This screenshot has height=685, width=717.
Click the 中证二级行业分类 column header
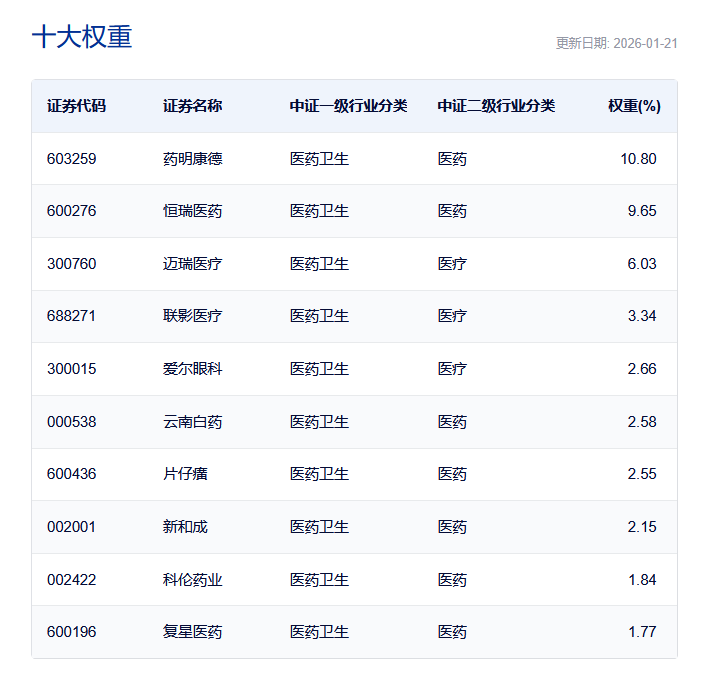point(495,106)
